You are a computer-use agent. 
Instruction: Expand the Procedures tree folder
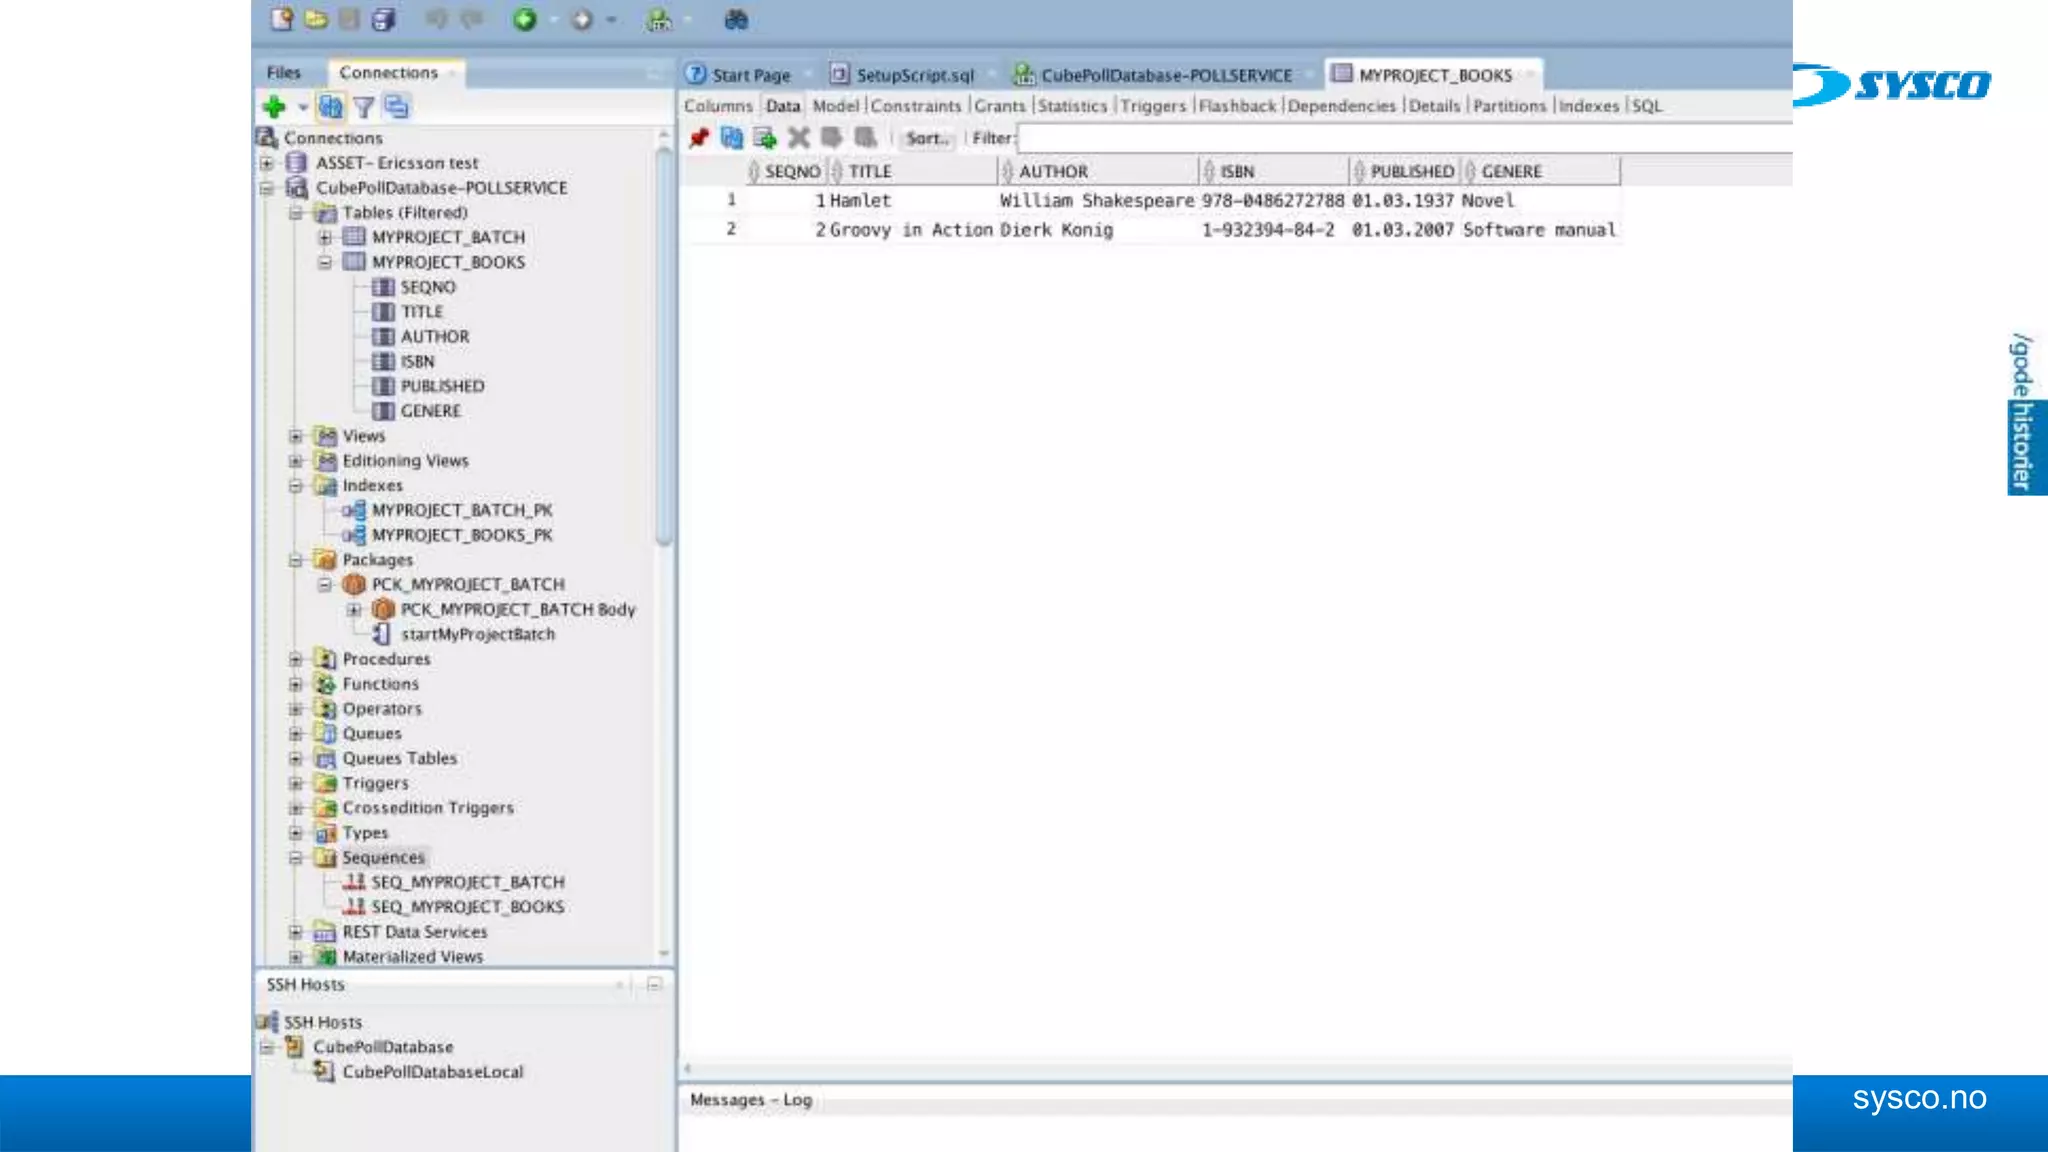(296, 659)
